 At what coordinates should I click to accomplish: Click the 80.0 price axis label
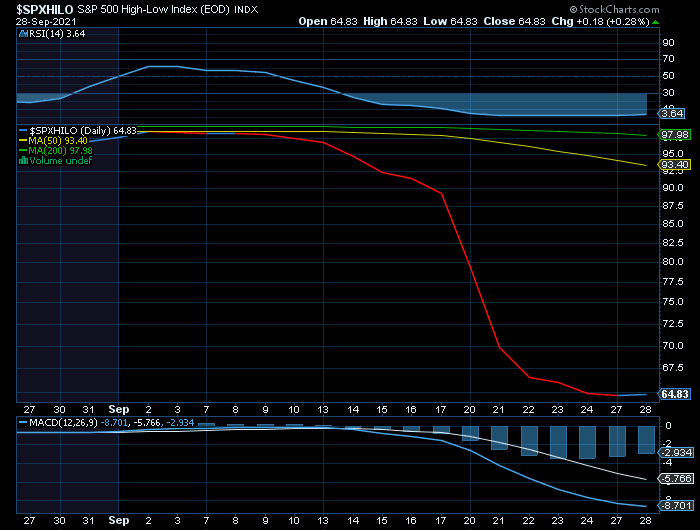pyautogui.click(x=673, y=262)
